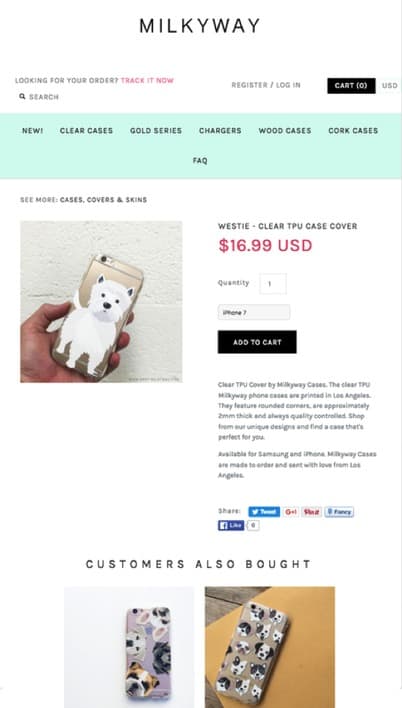Image resolution: width=402 pixels, height=708 pixels.
Task: Like product with Facebook button
Action: pos(231,525)
